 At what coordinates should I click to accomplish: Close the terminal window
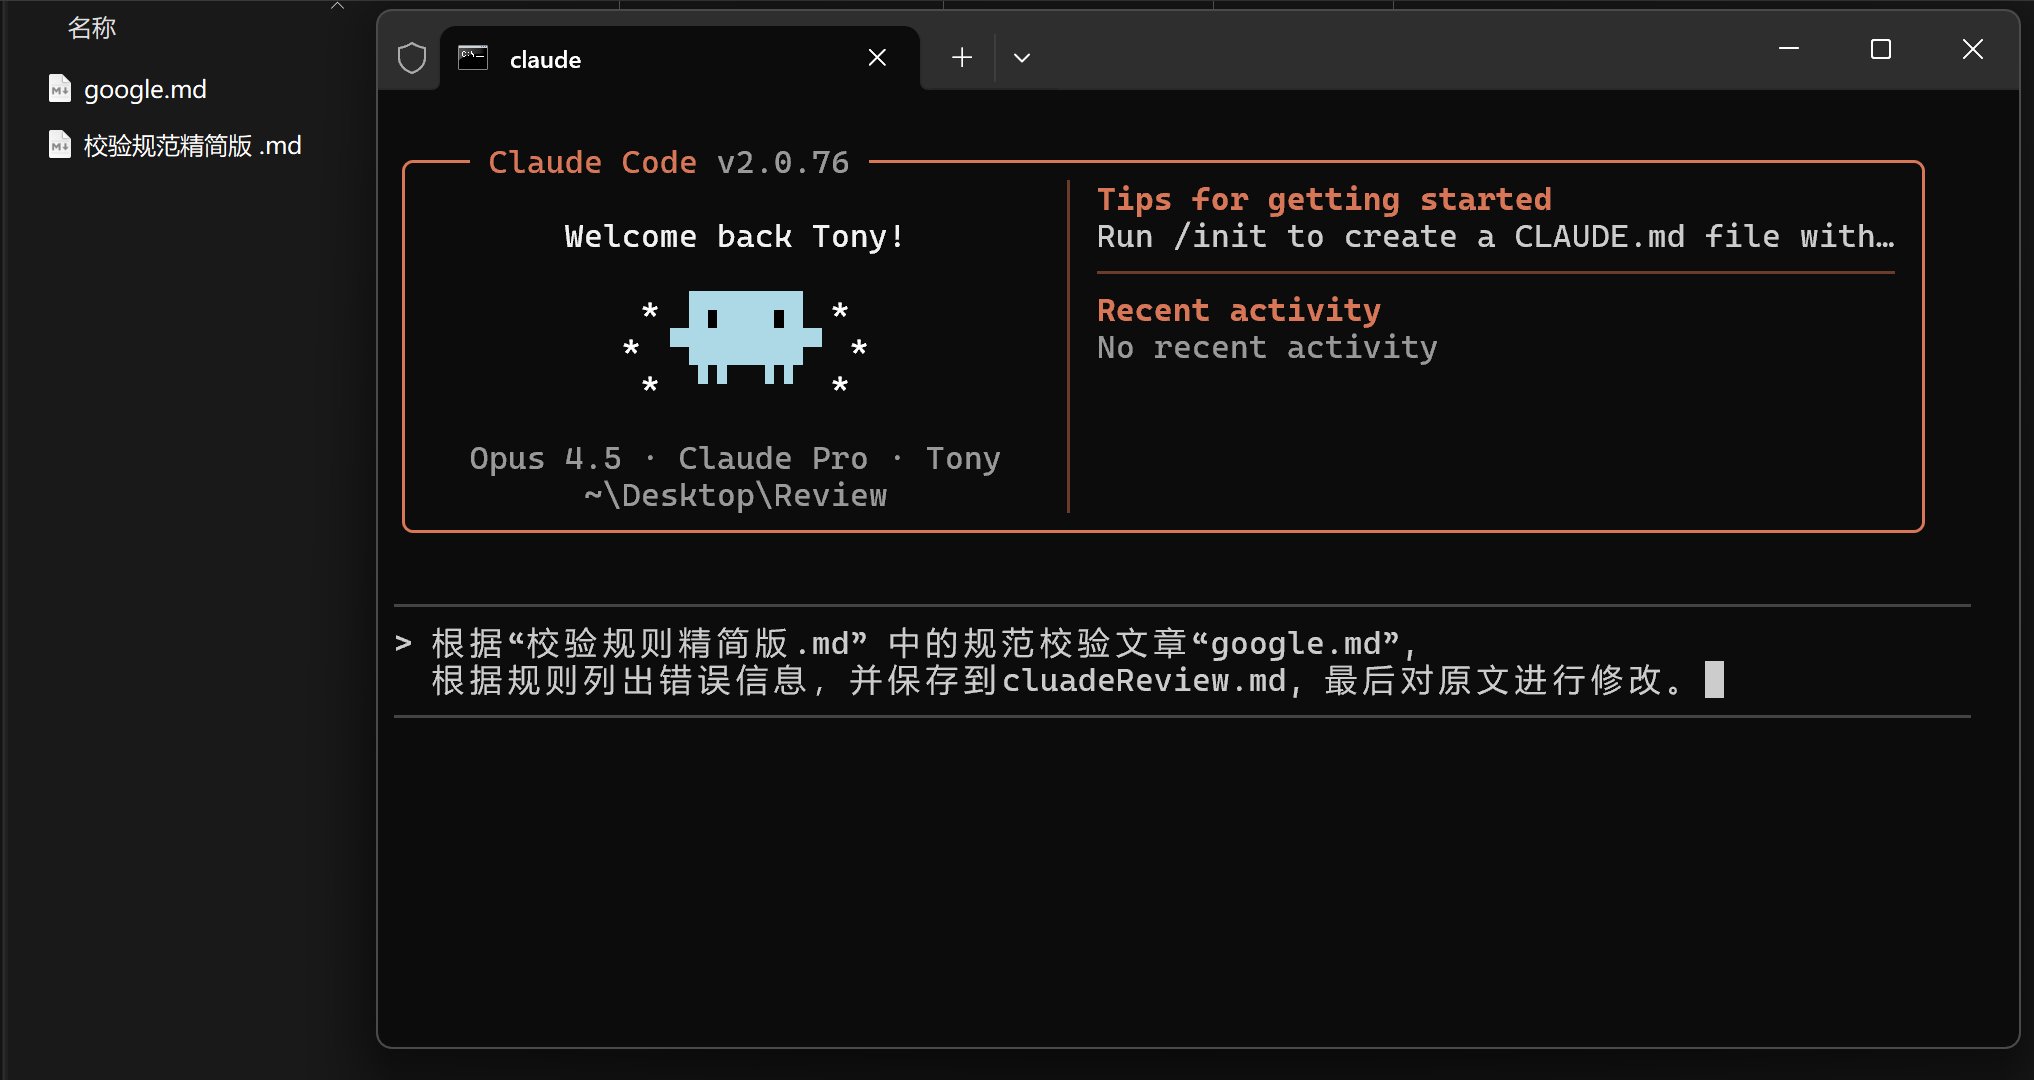point(1972,49)
